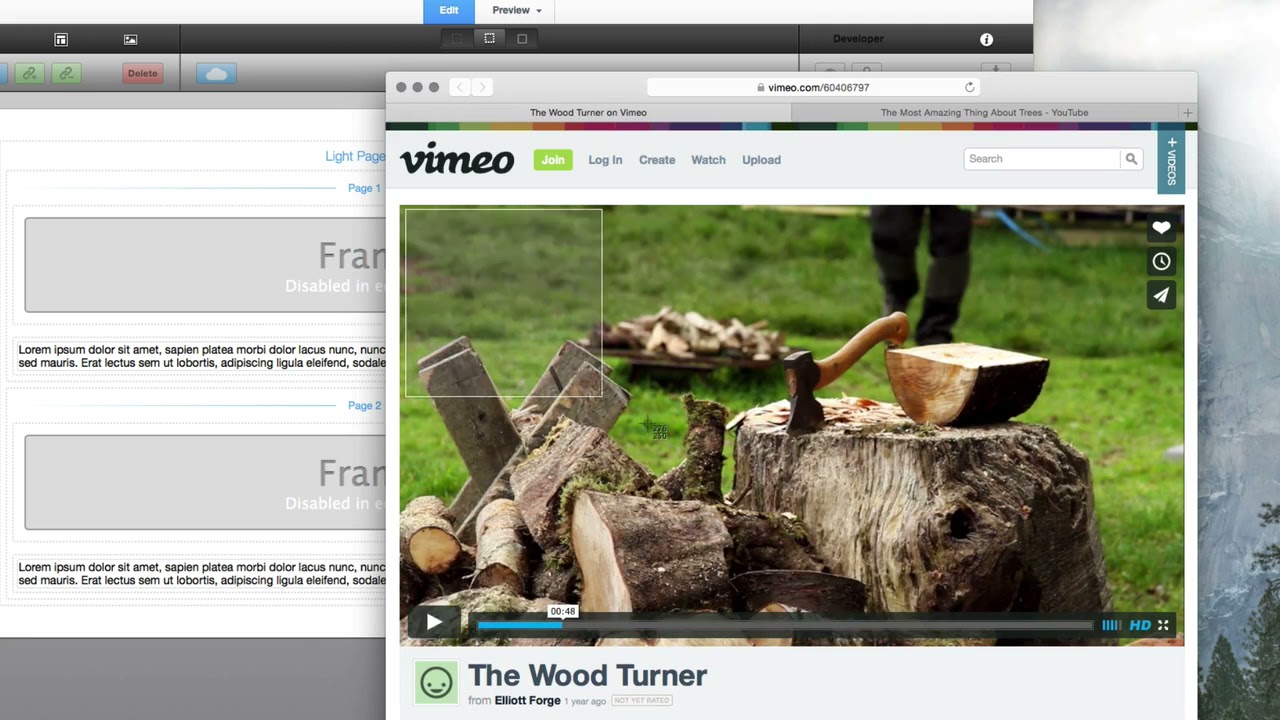
Task: Select the second disabled Frame placeholder
Action: [x=205, y=482]
